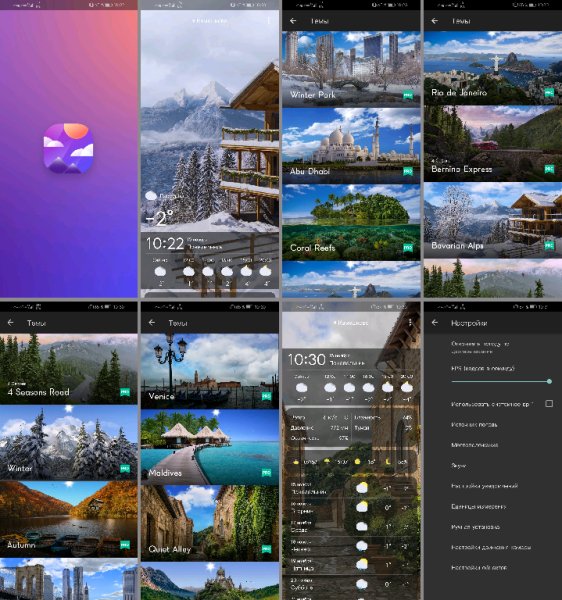Screen dimensions: 562x600
Task: Open the Среда forecast row
Action: pyautogui.click(x=351, y=527)
